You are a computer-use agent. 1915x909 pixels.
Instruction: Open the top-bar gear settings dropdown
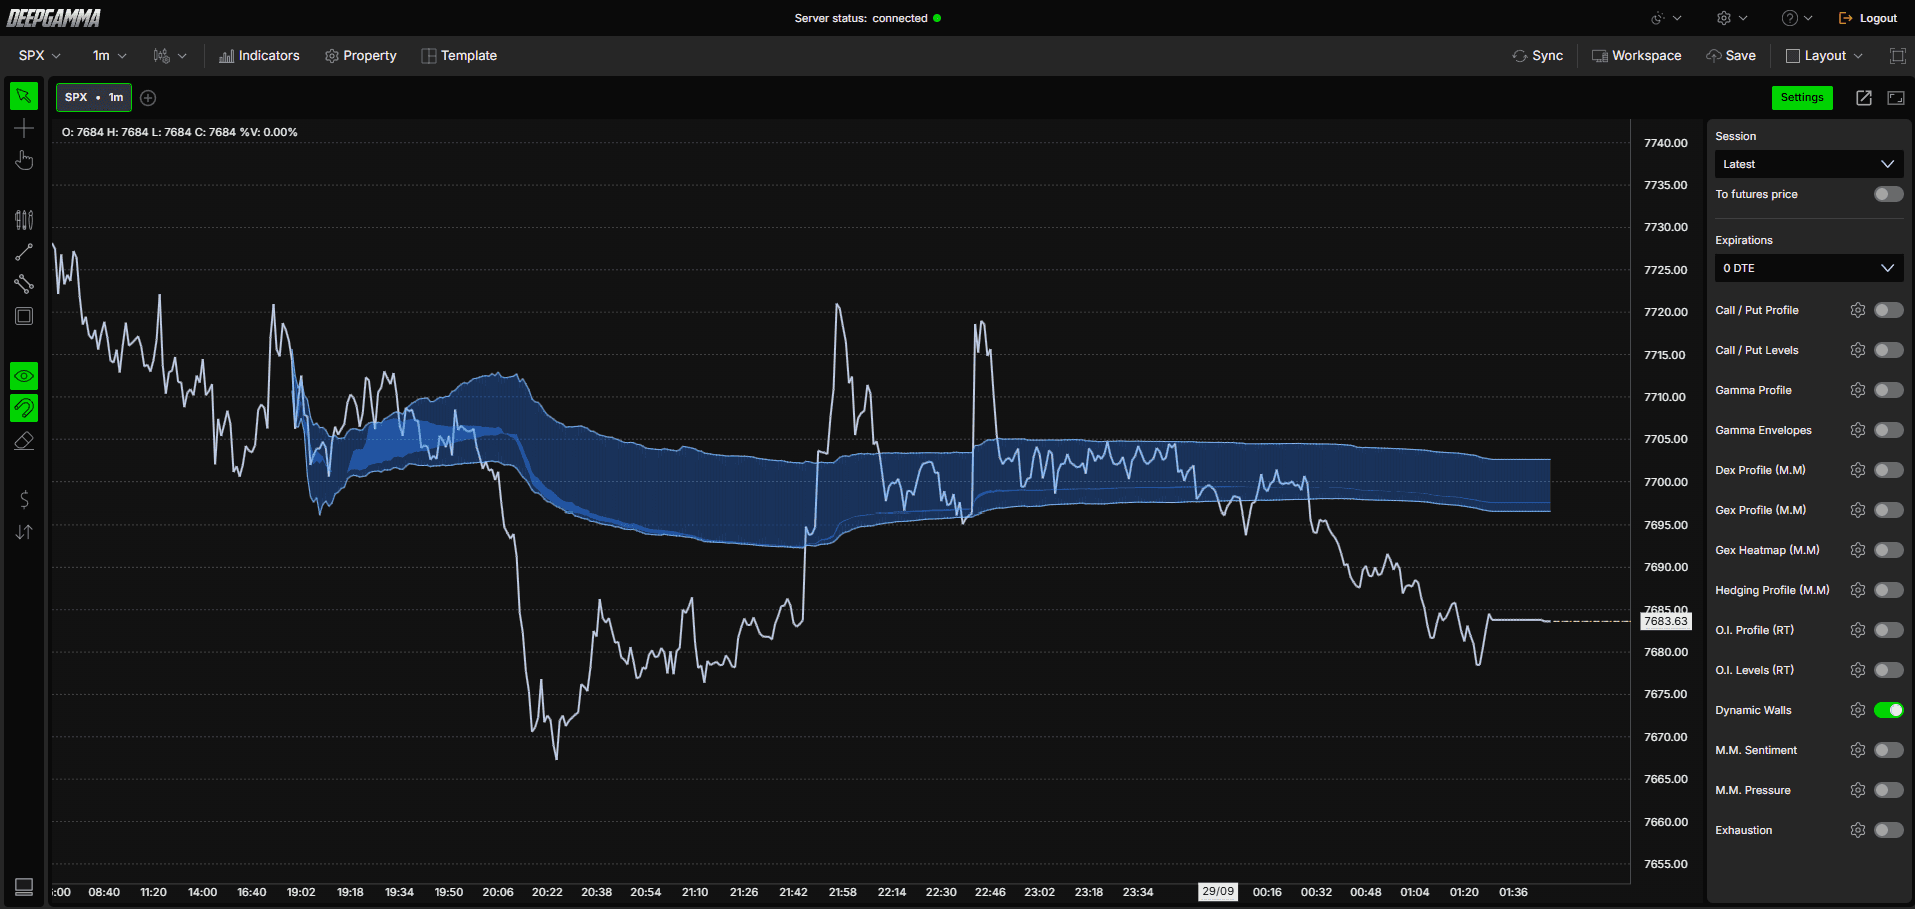(1732, 18)
